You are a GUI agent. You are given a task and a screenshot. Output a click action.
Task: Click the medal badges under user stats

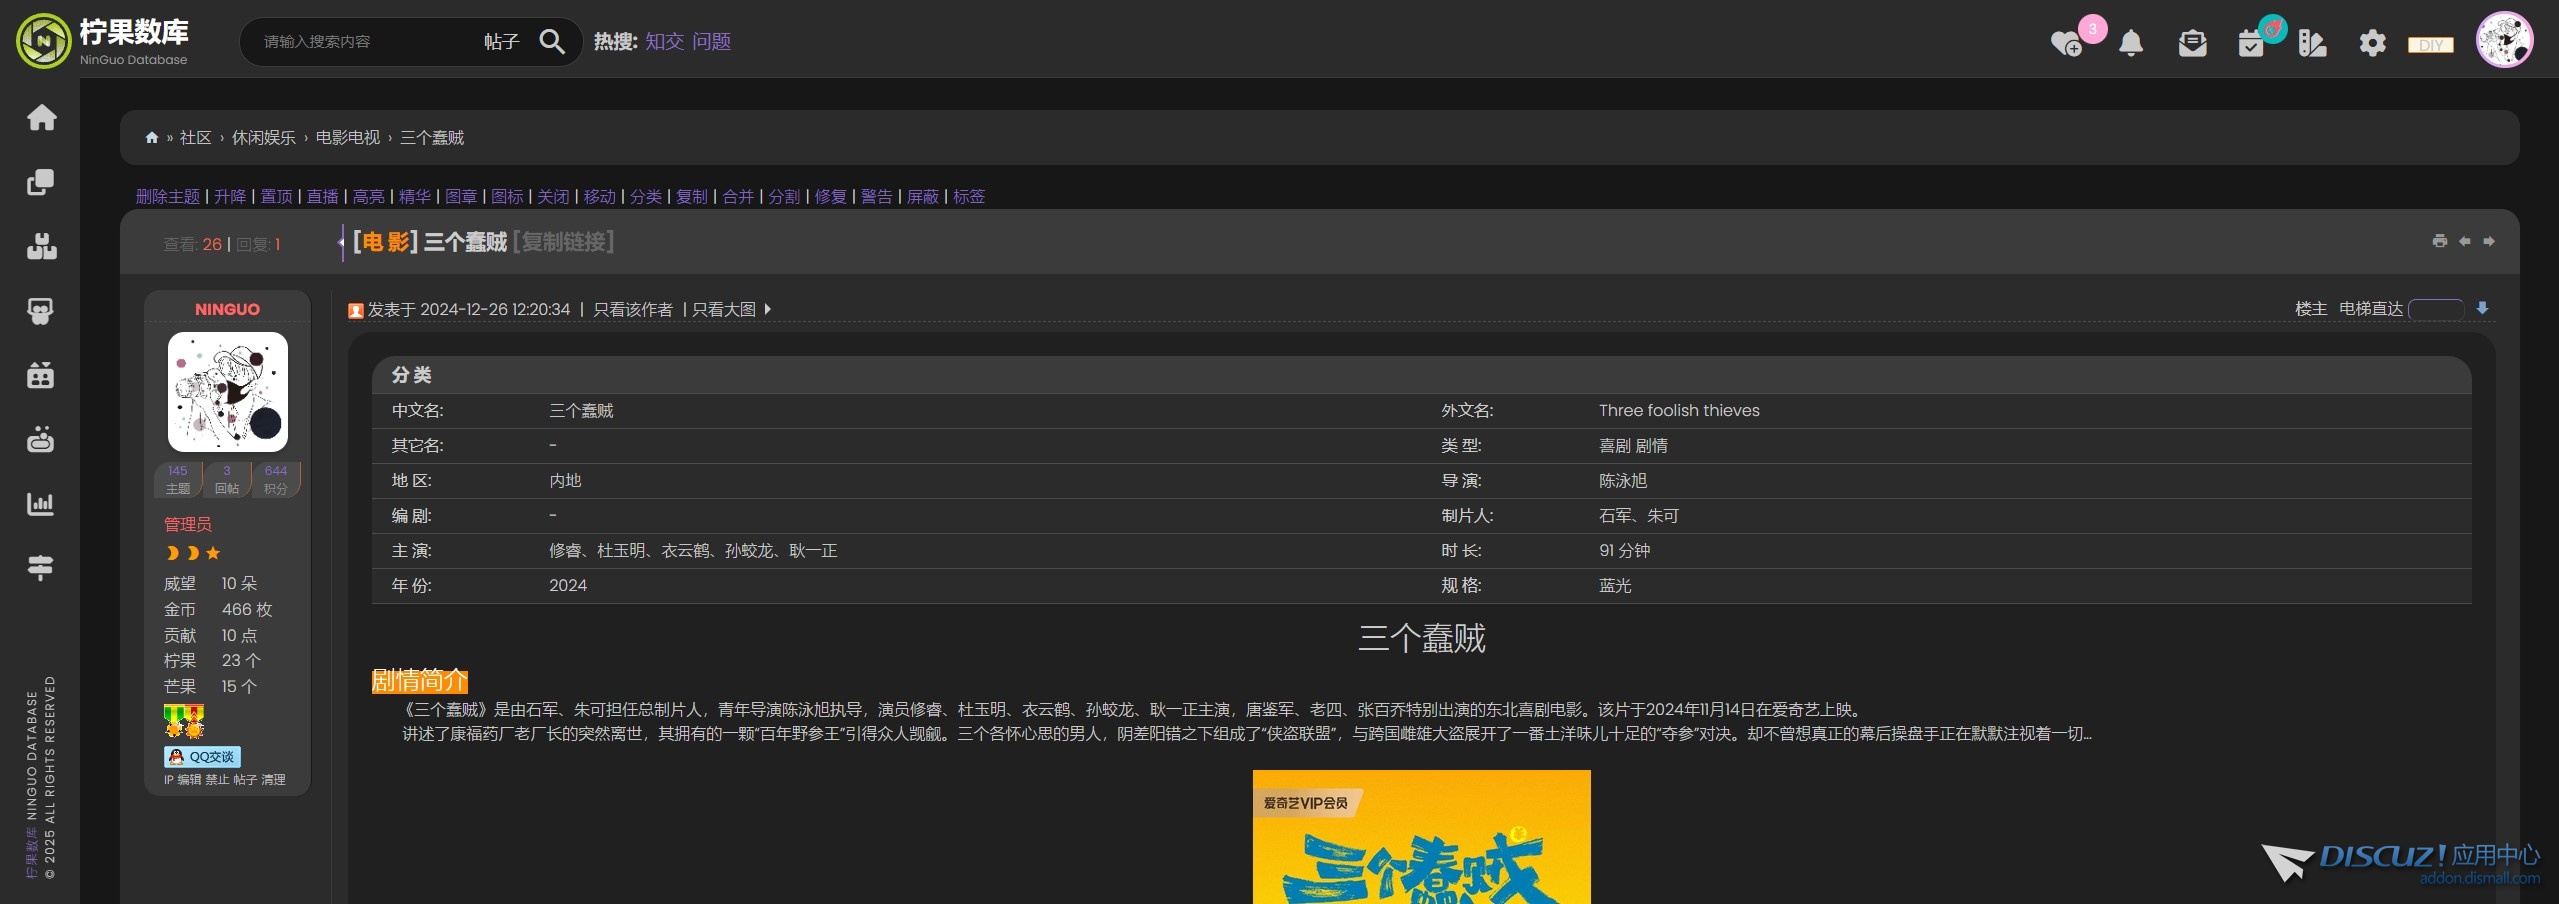(x=184, y=721)
